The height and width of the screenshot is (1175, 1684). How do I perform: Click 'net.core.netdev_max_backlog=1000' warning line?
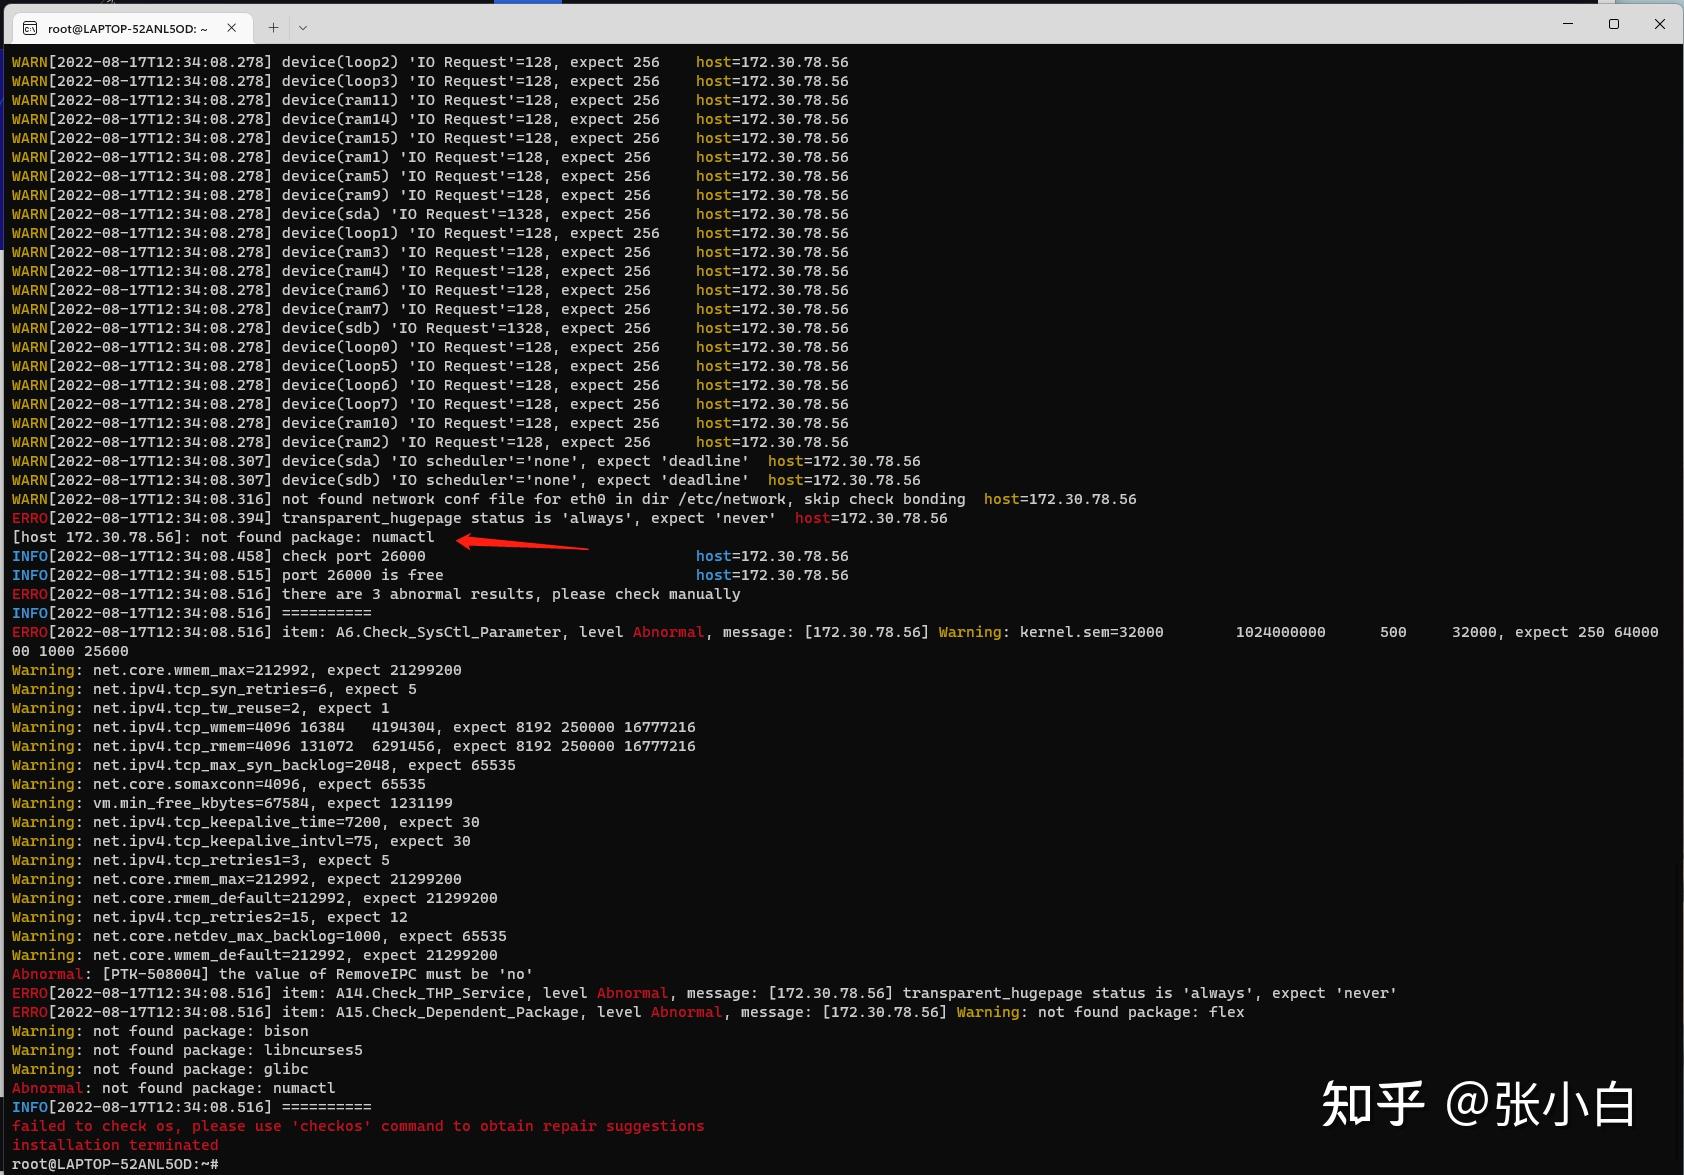[259, 936]
